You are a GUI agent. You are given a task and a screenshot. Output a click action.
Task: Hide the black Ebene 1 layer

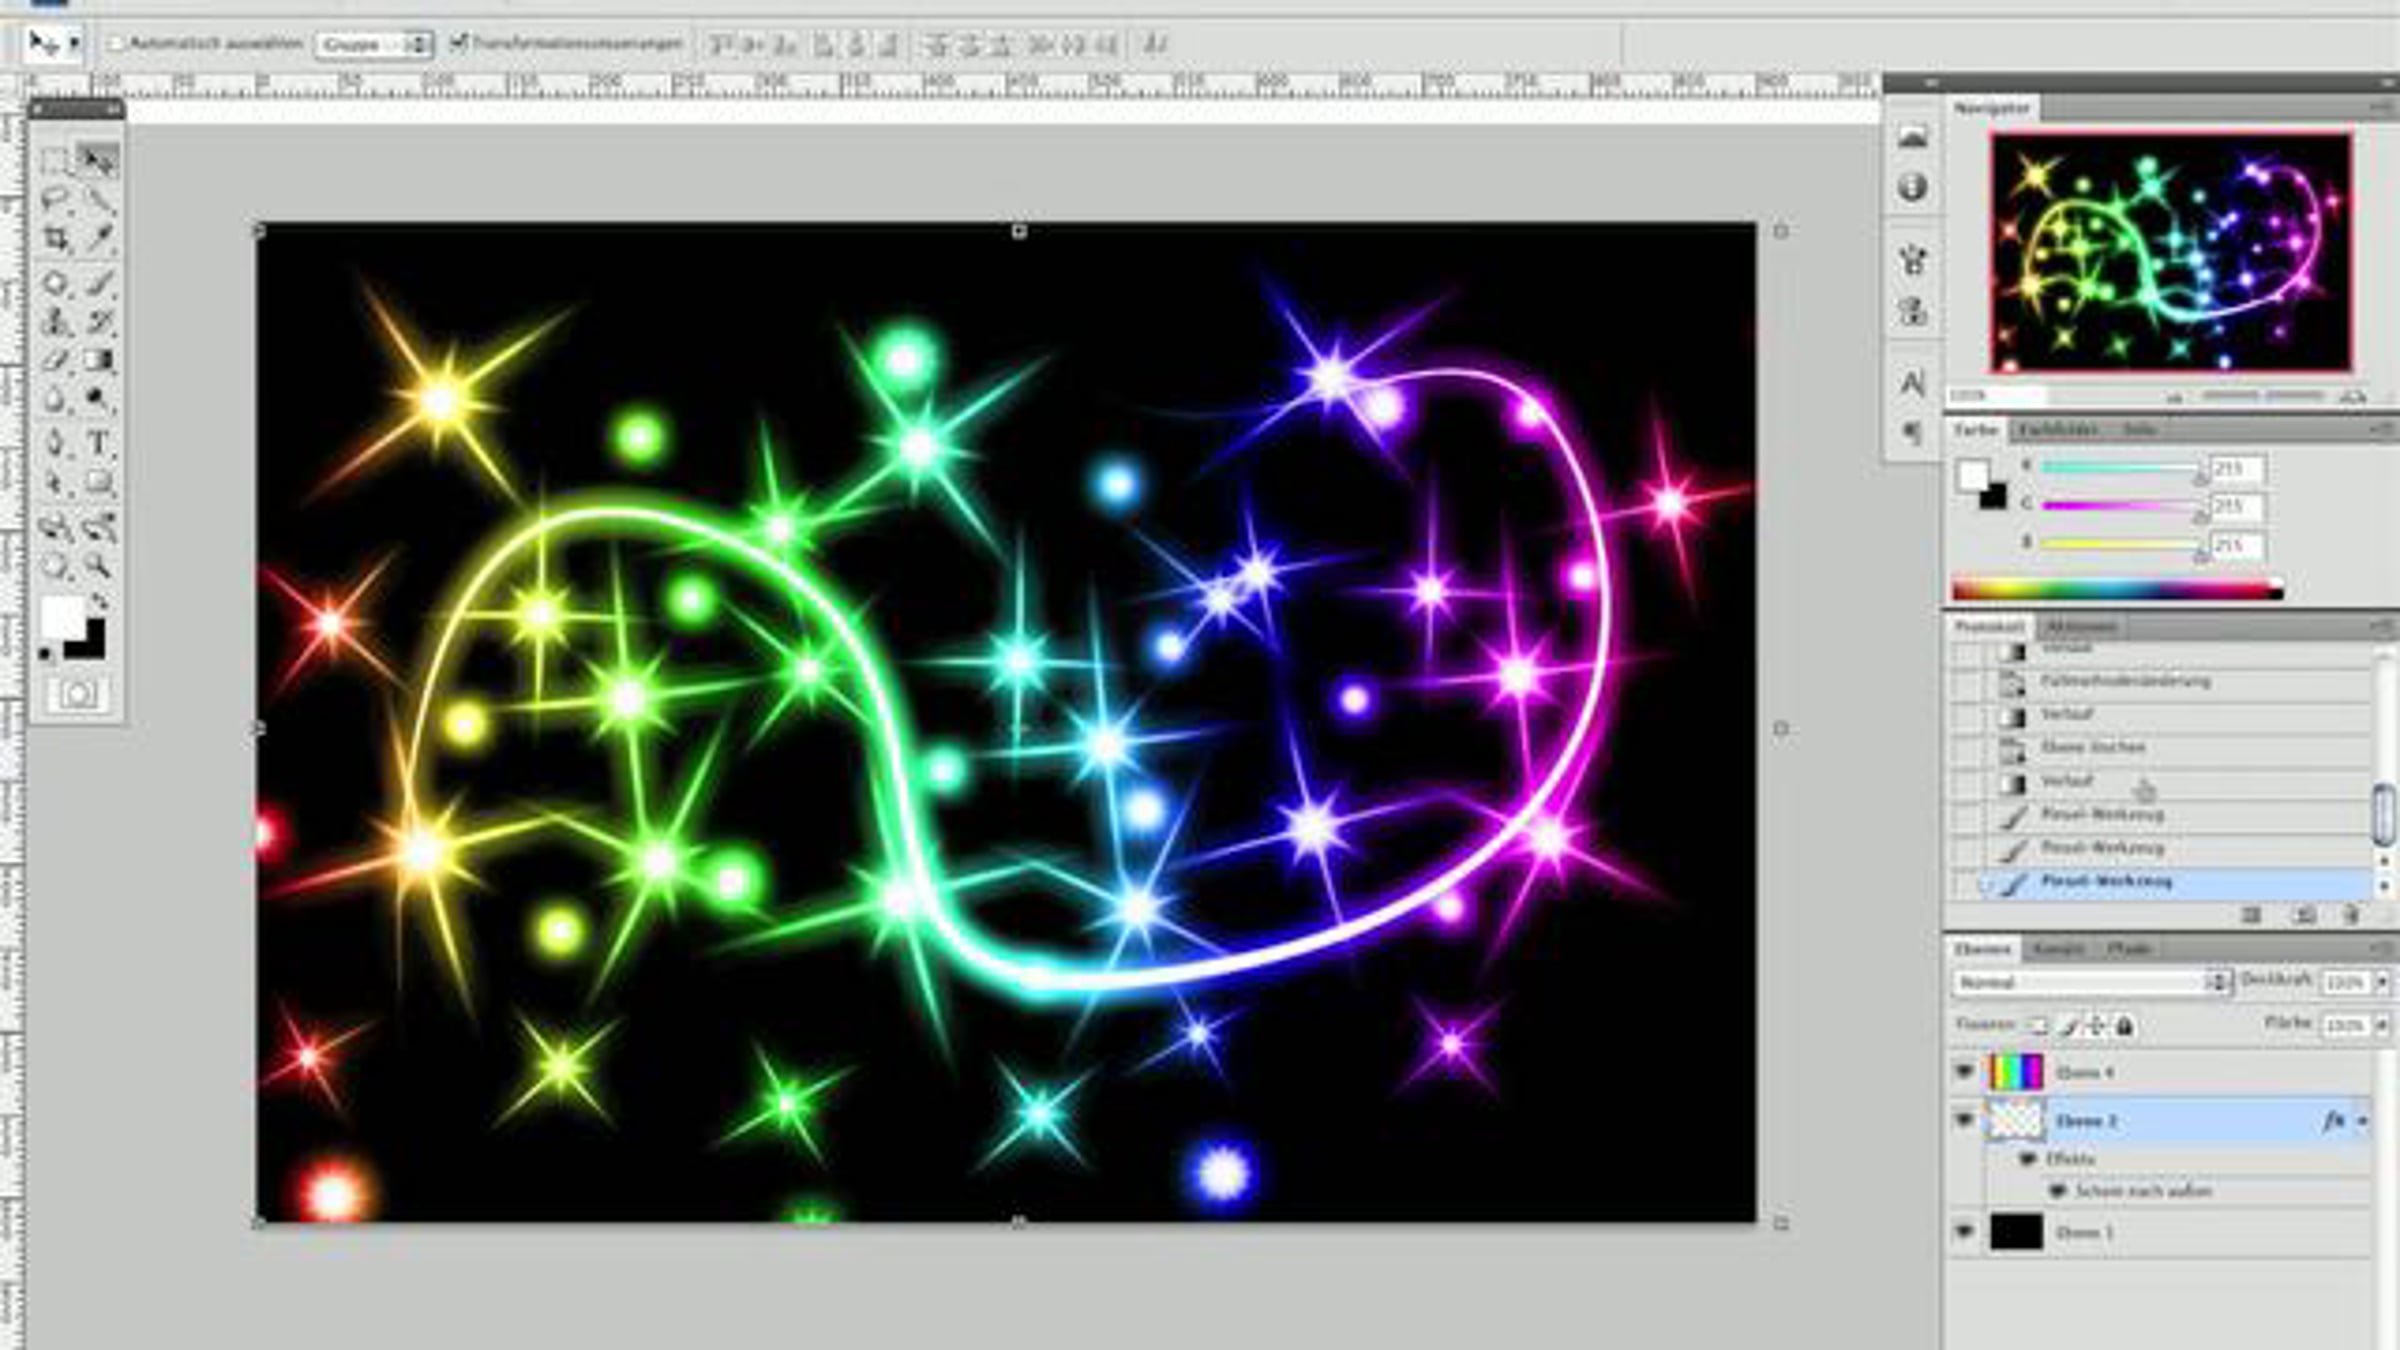pos(1964,1232)
